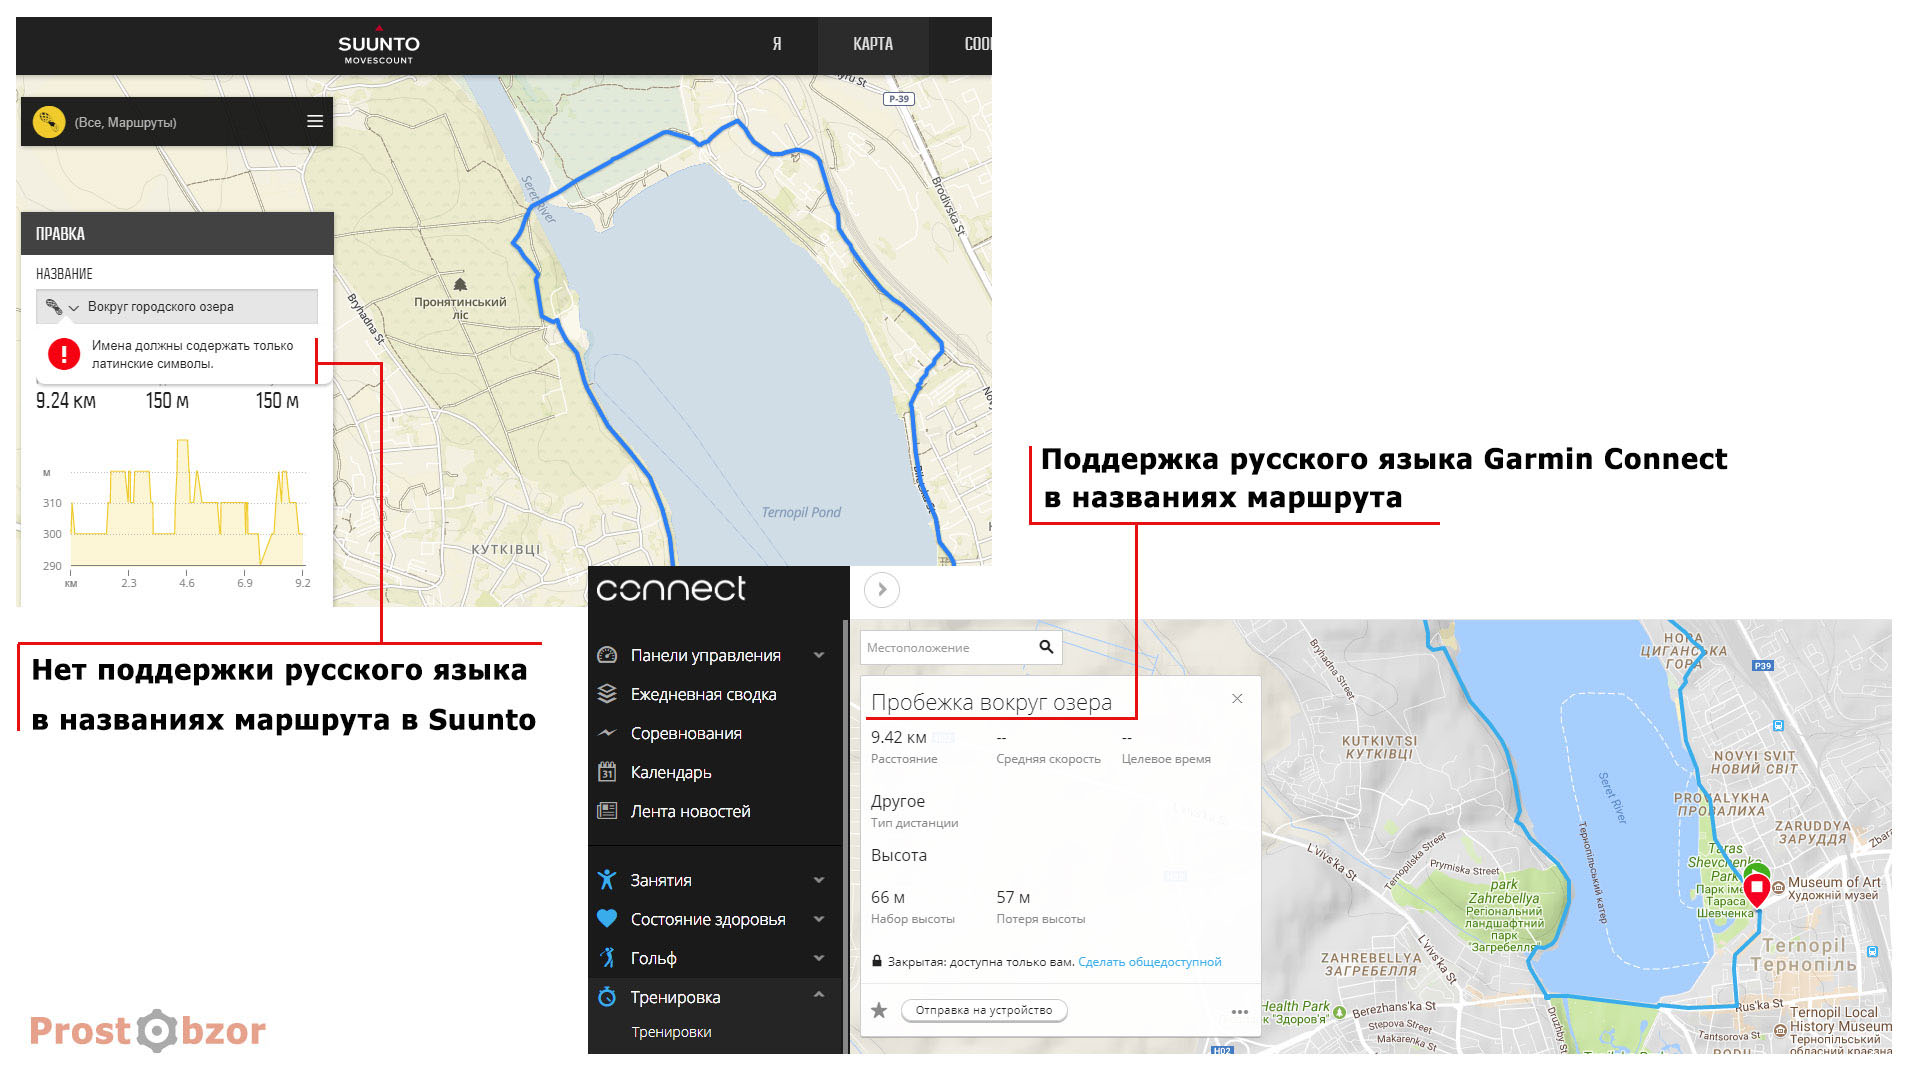
Task: Click the Состояние здоровья heart icon
Action: coord(607,919)
